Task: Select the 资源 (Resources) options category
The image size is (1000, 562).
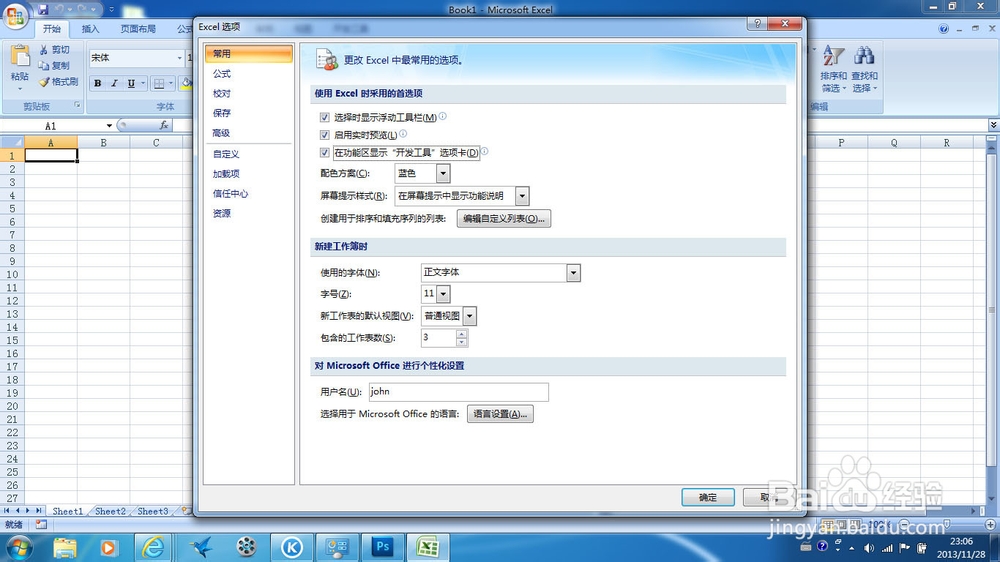Action: 222,213
